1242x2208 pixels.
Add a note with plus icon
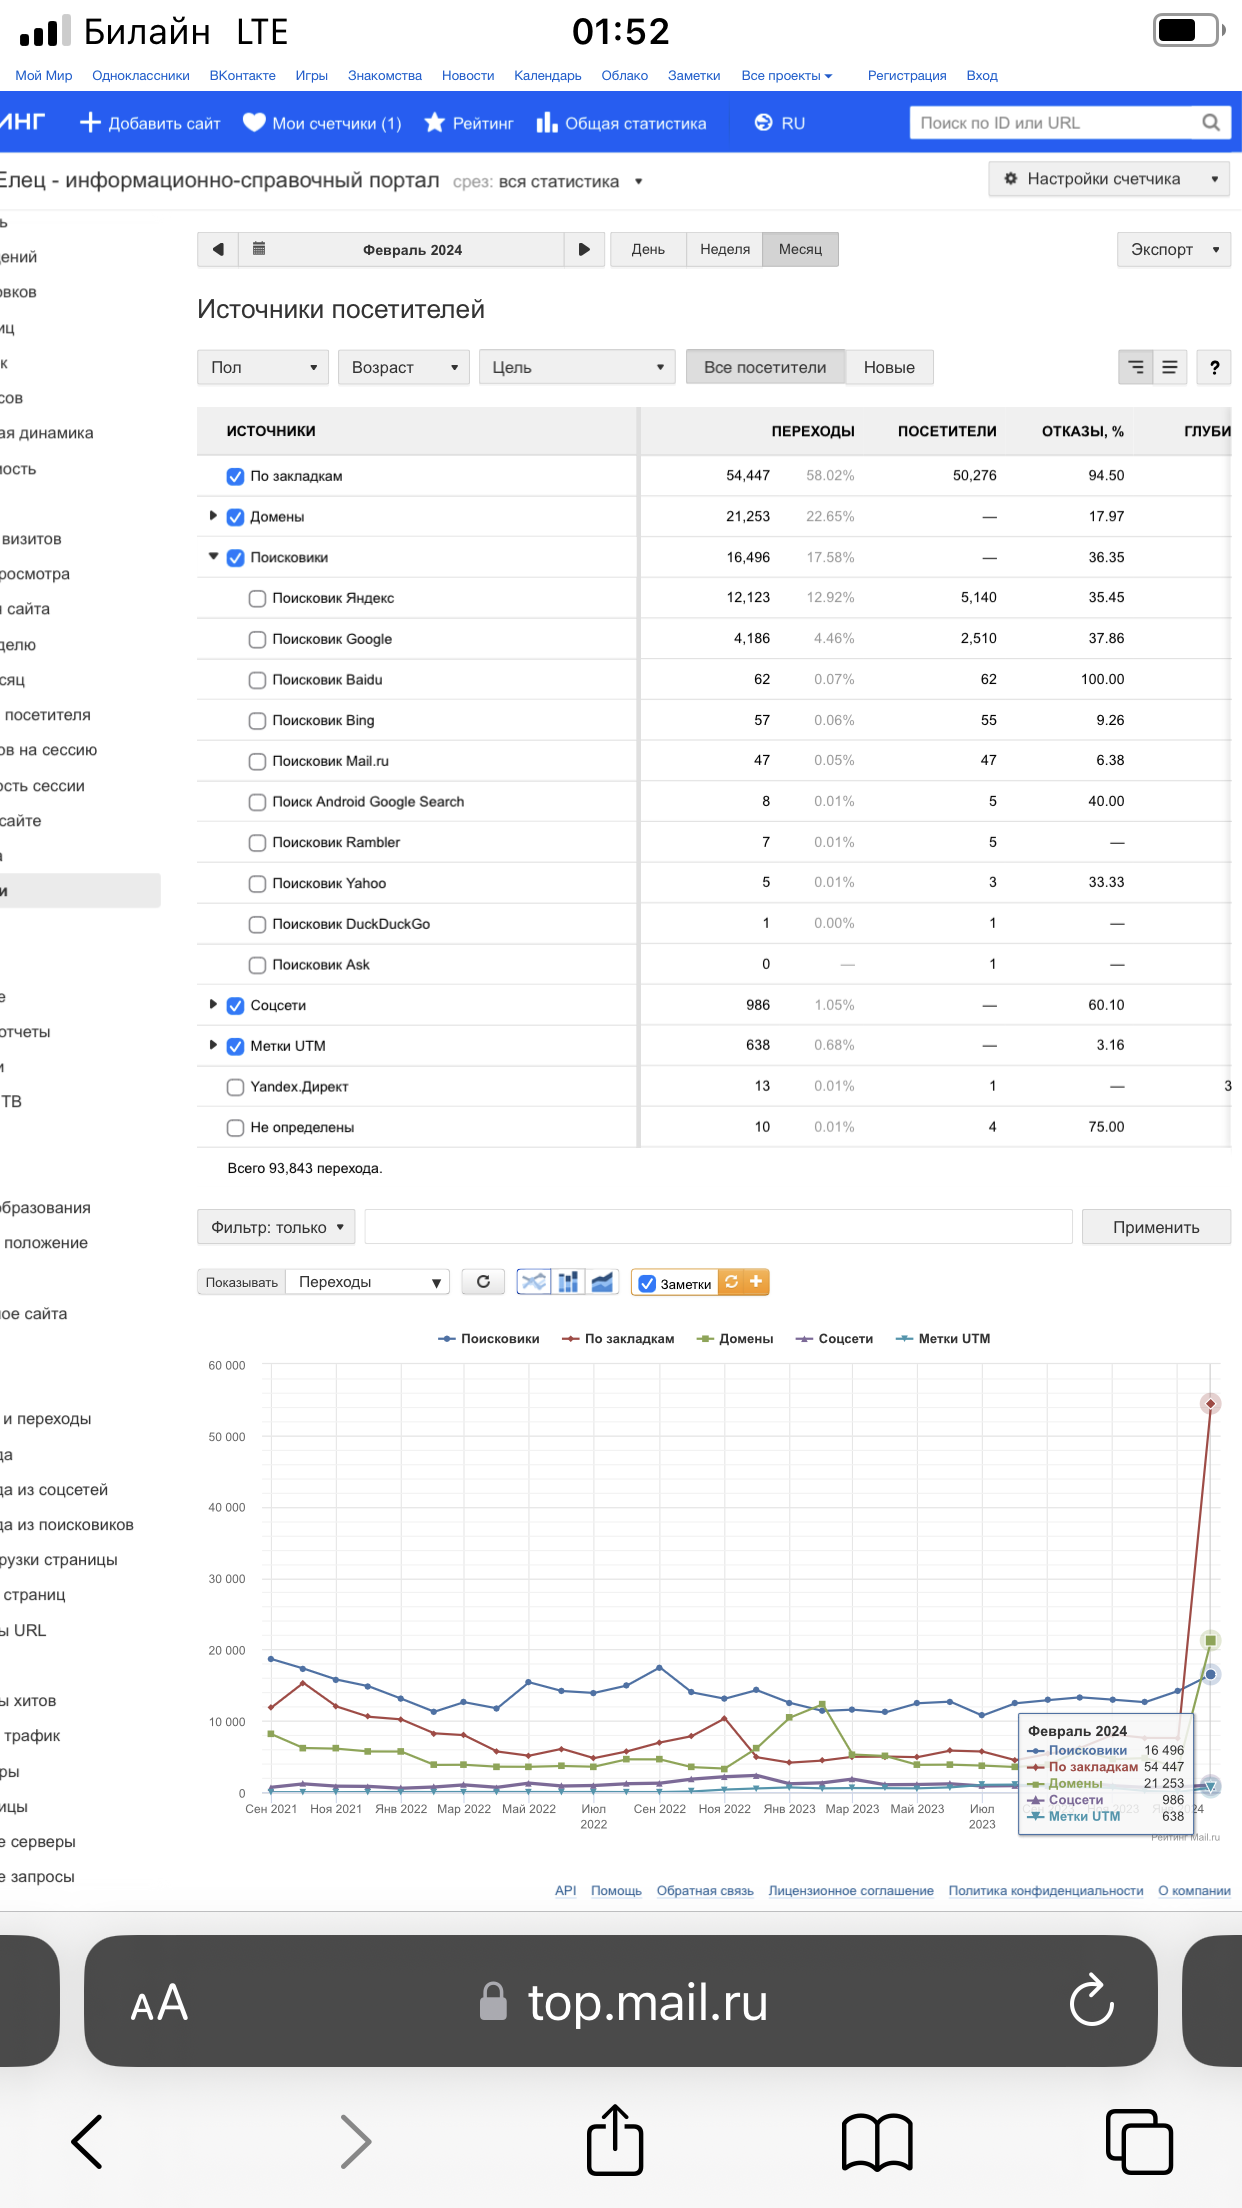756,1281
